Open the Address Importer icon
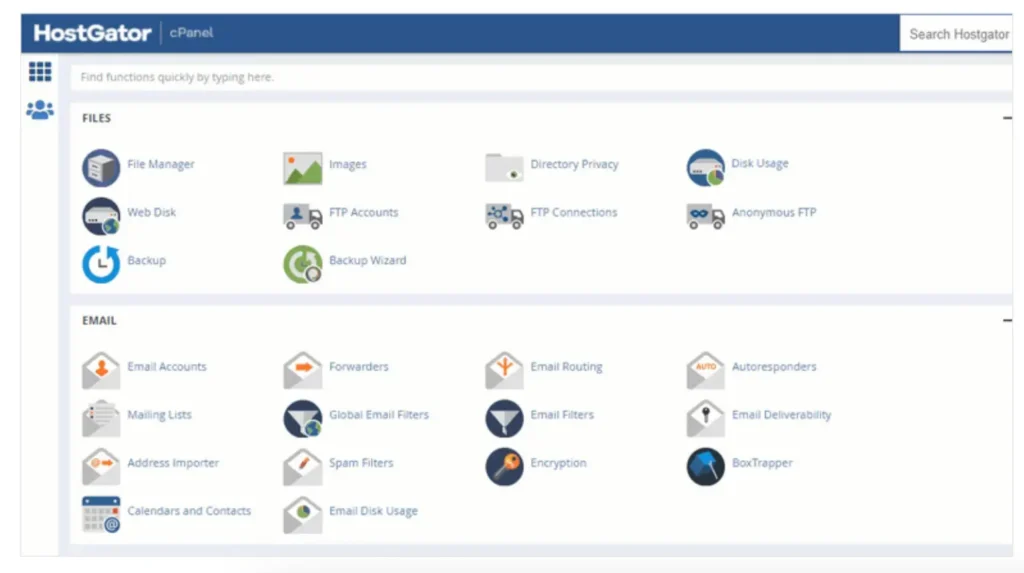This screenshot has height=573, width=1024. 101,467
